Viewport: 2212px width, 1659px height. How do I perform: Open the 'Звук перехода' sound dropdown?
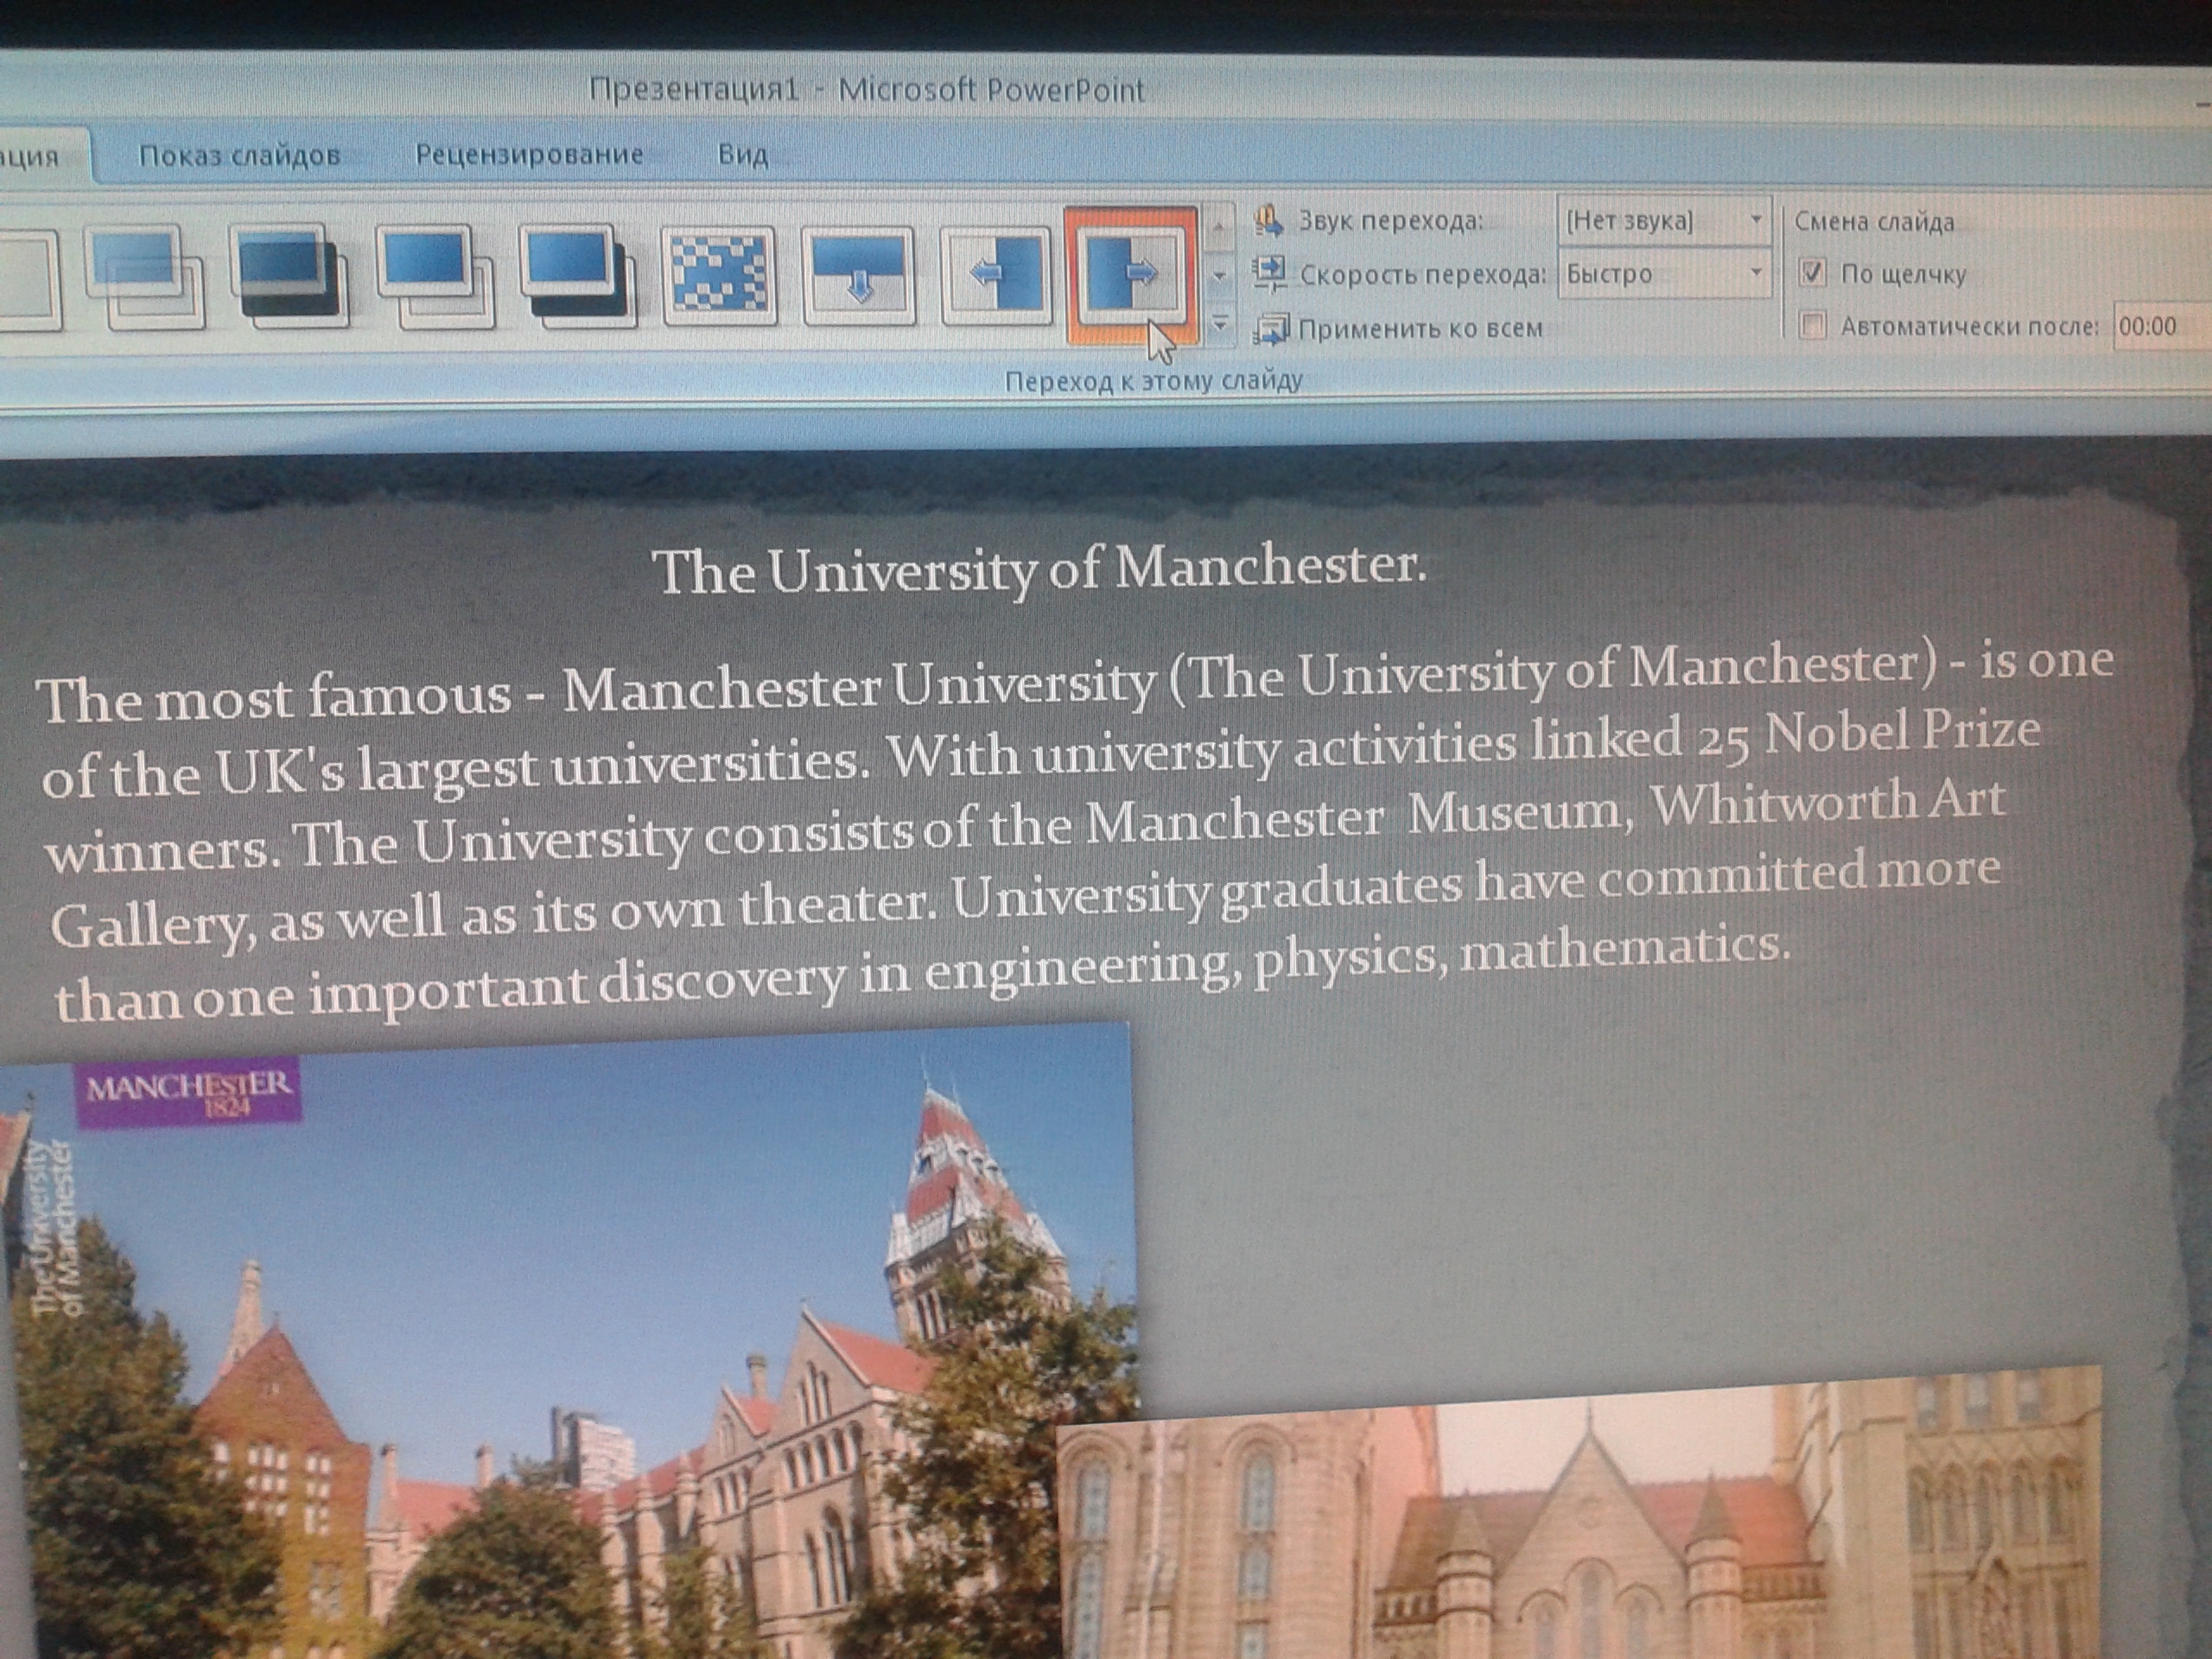pyautogui.click(x=1755, y=220)
